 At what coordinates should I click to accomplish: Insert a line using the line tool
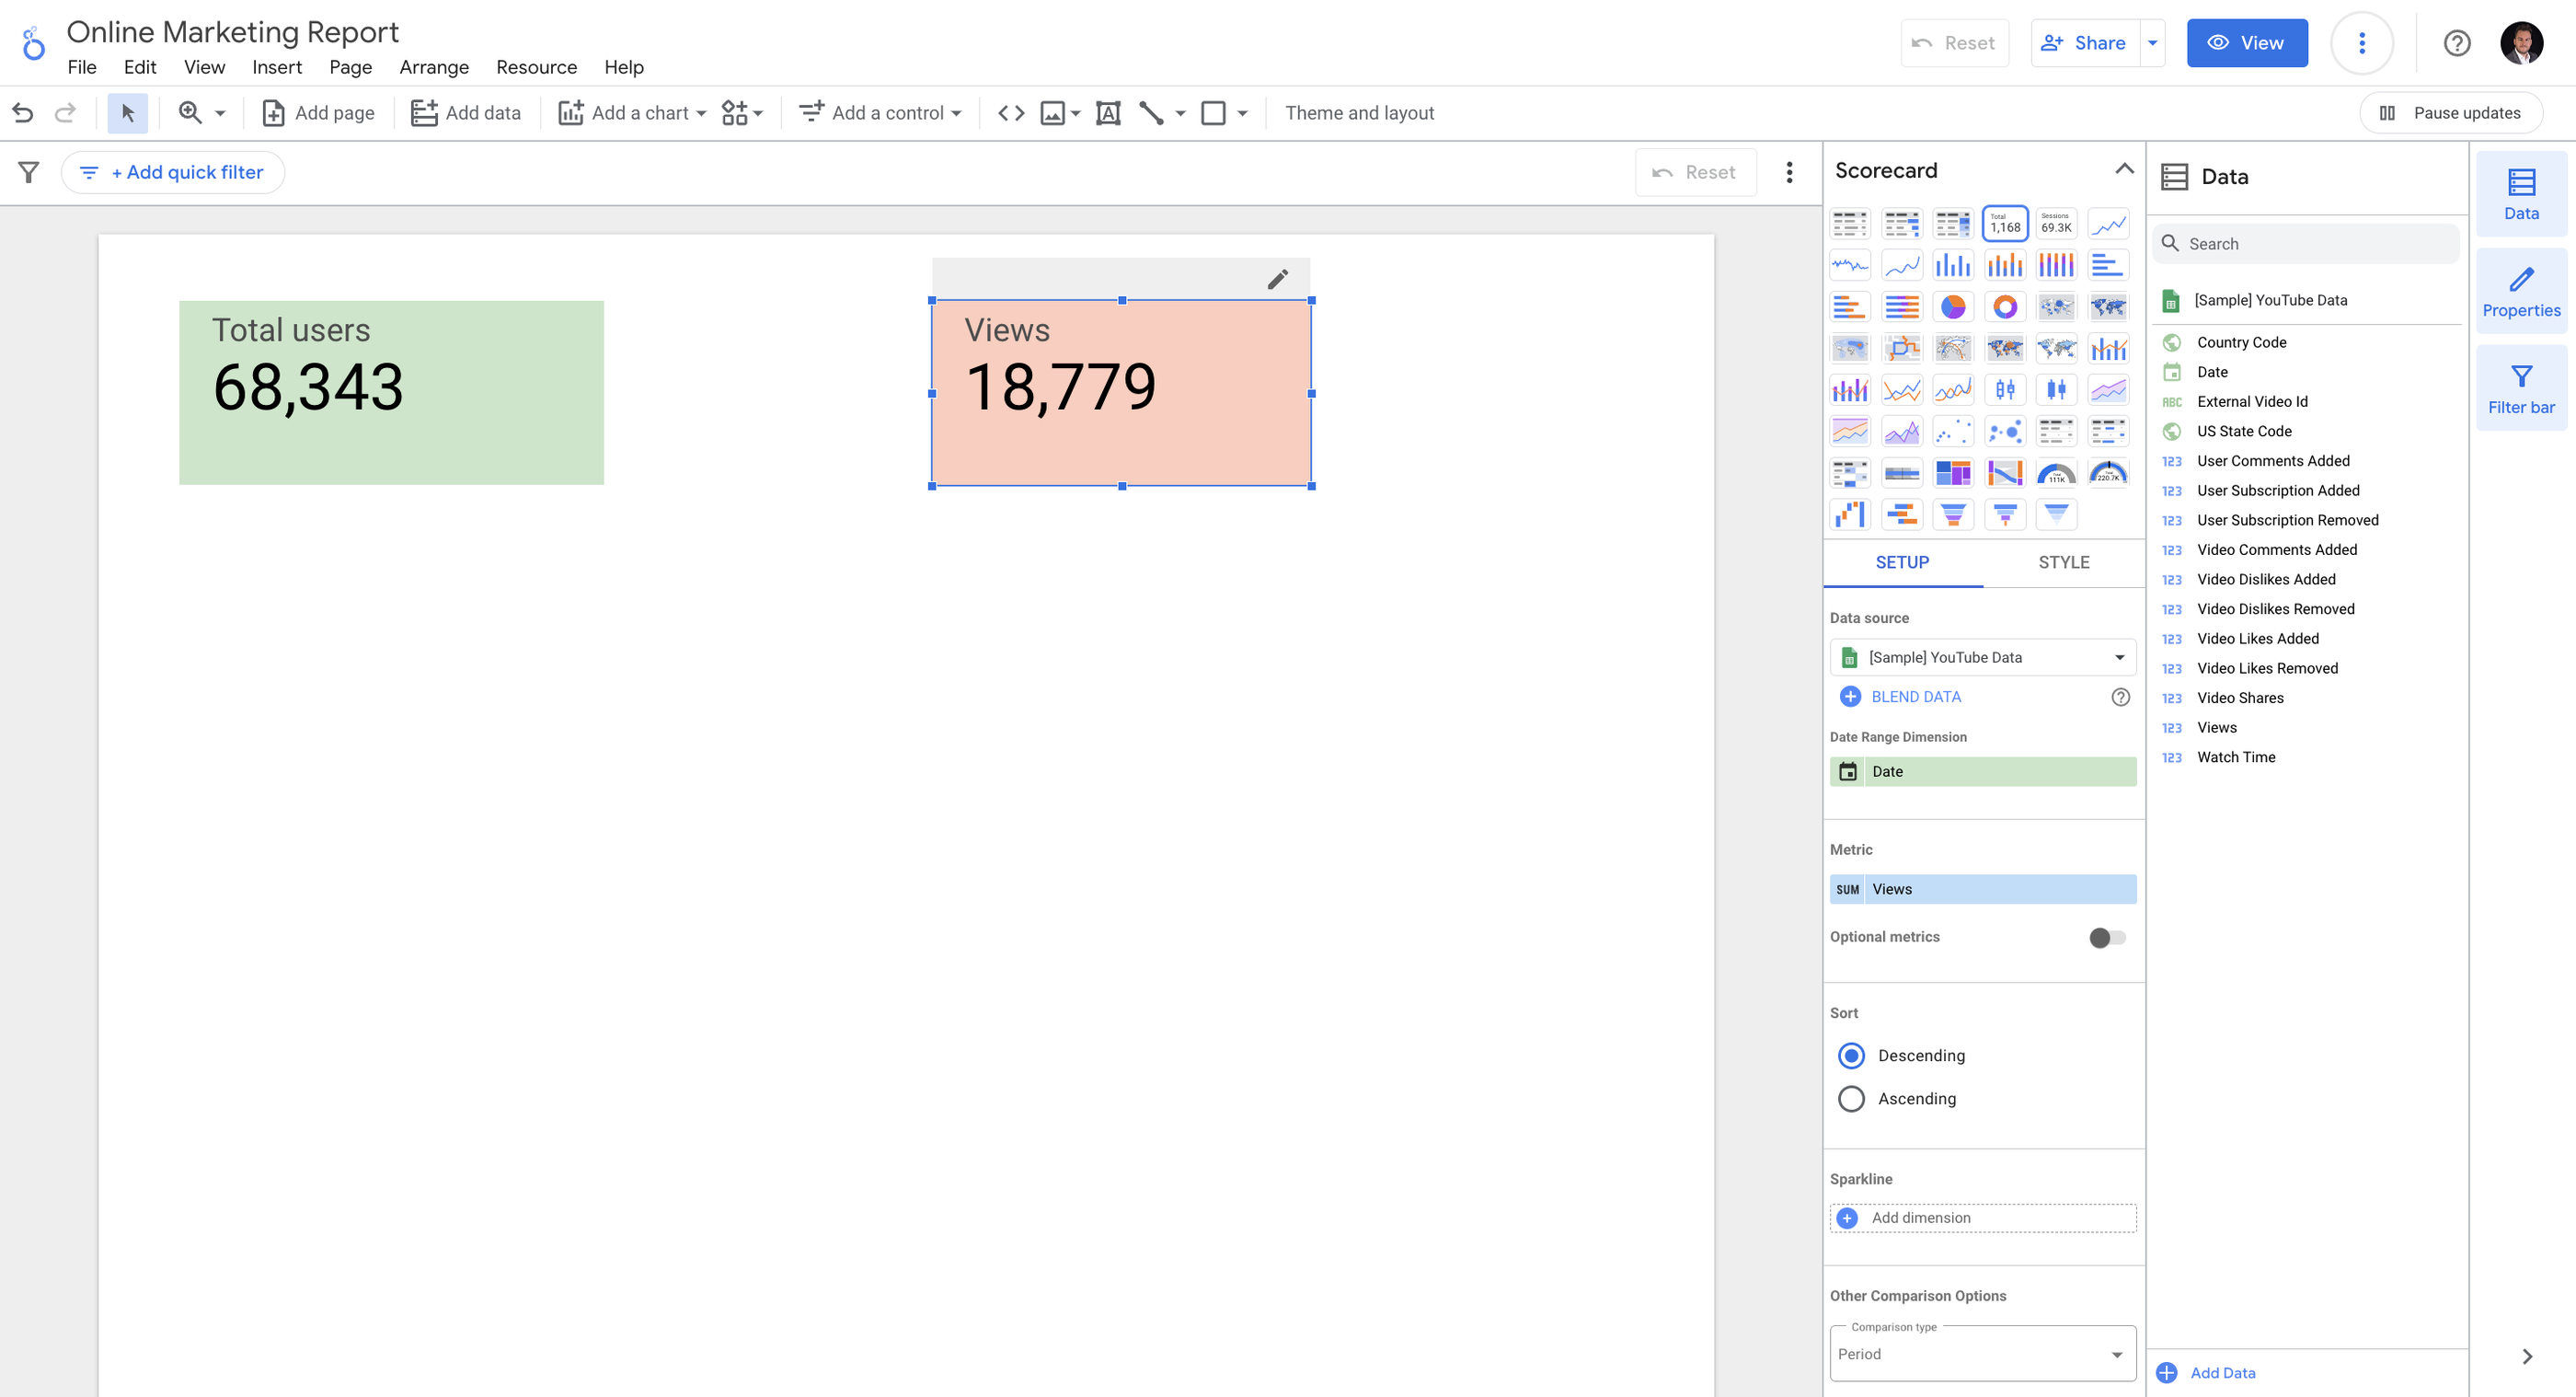(x=1152, y=112)
